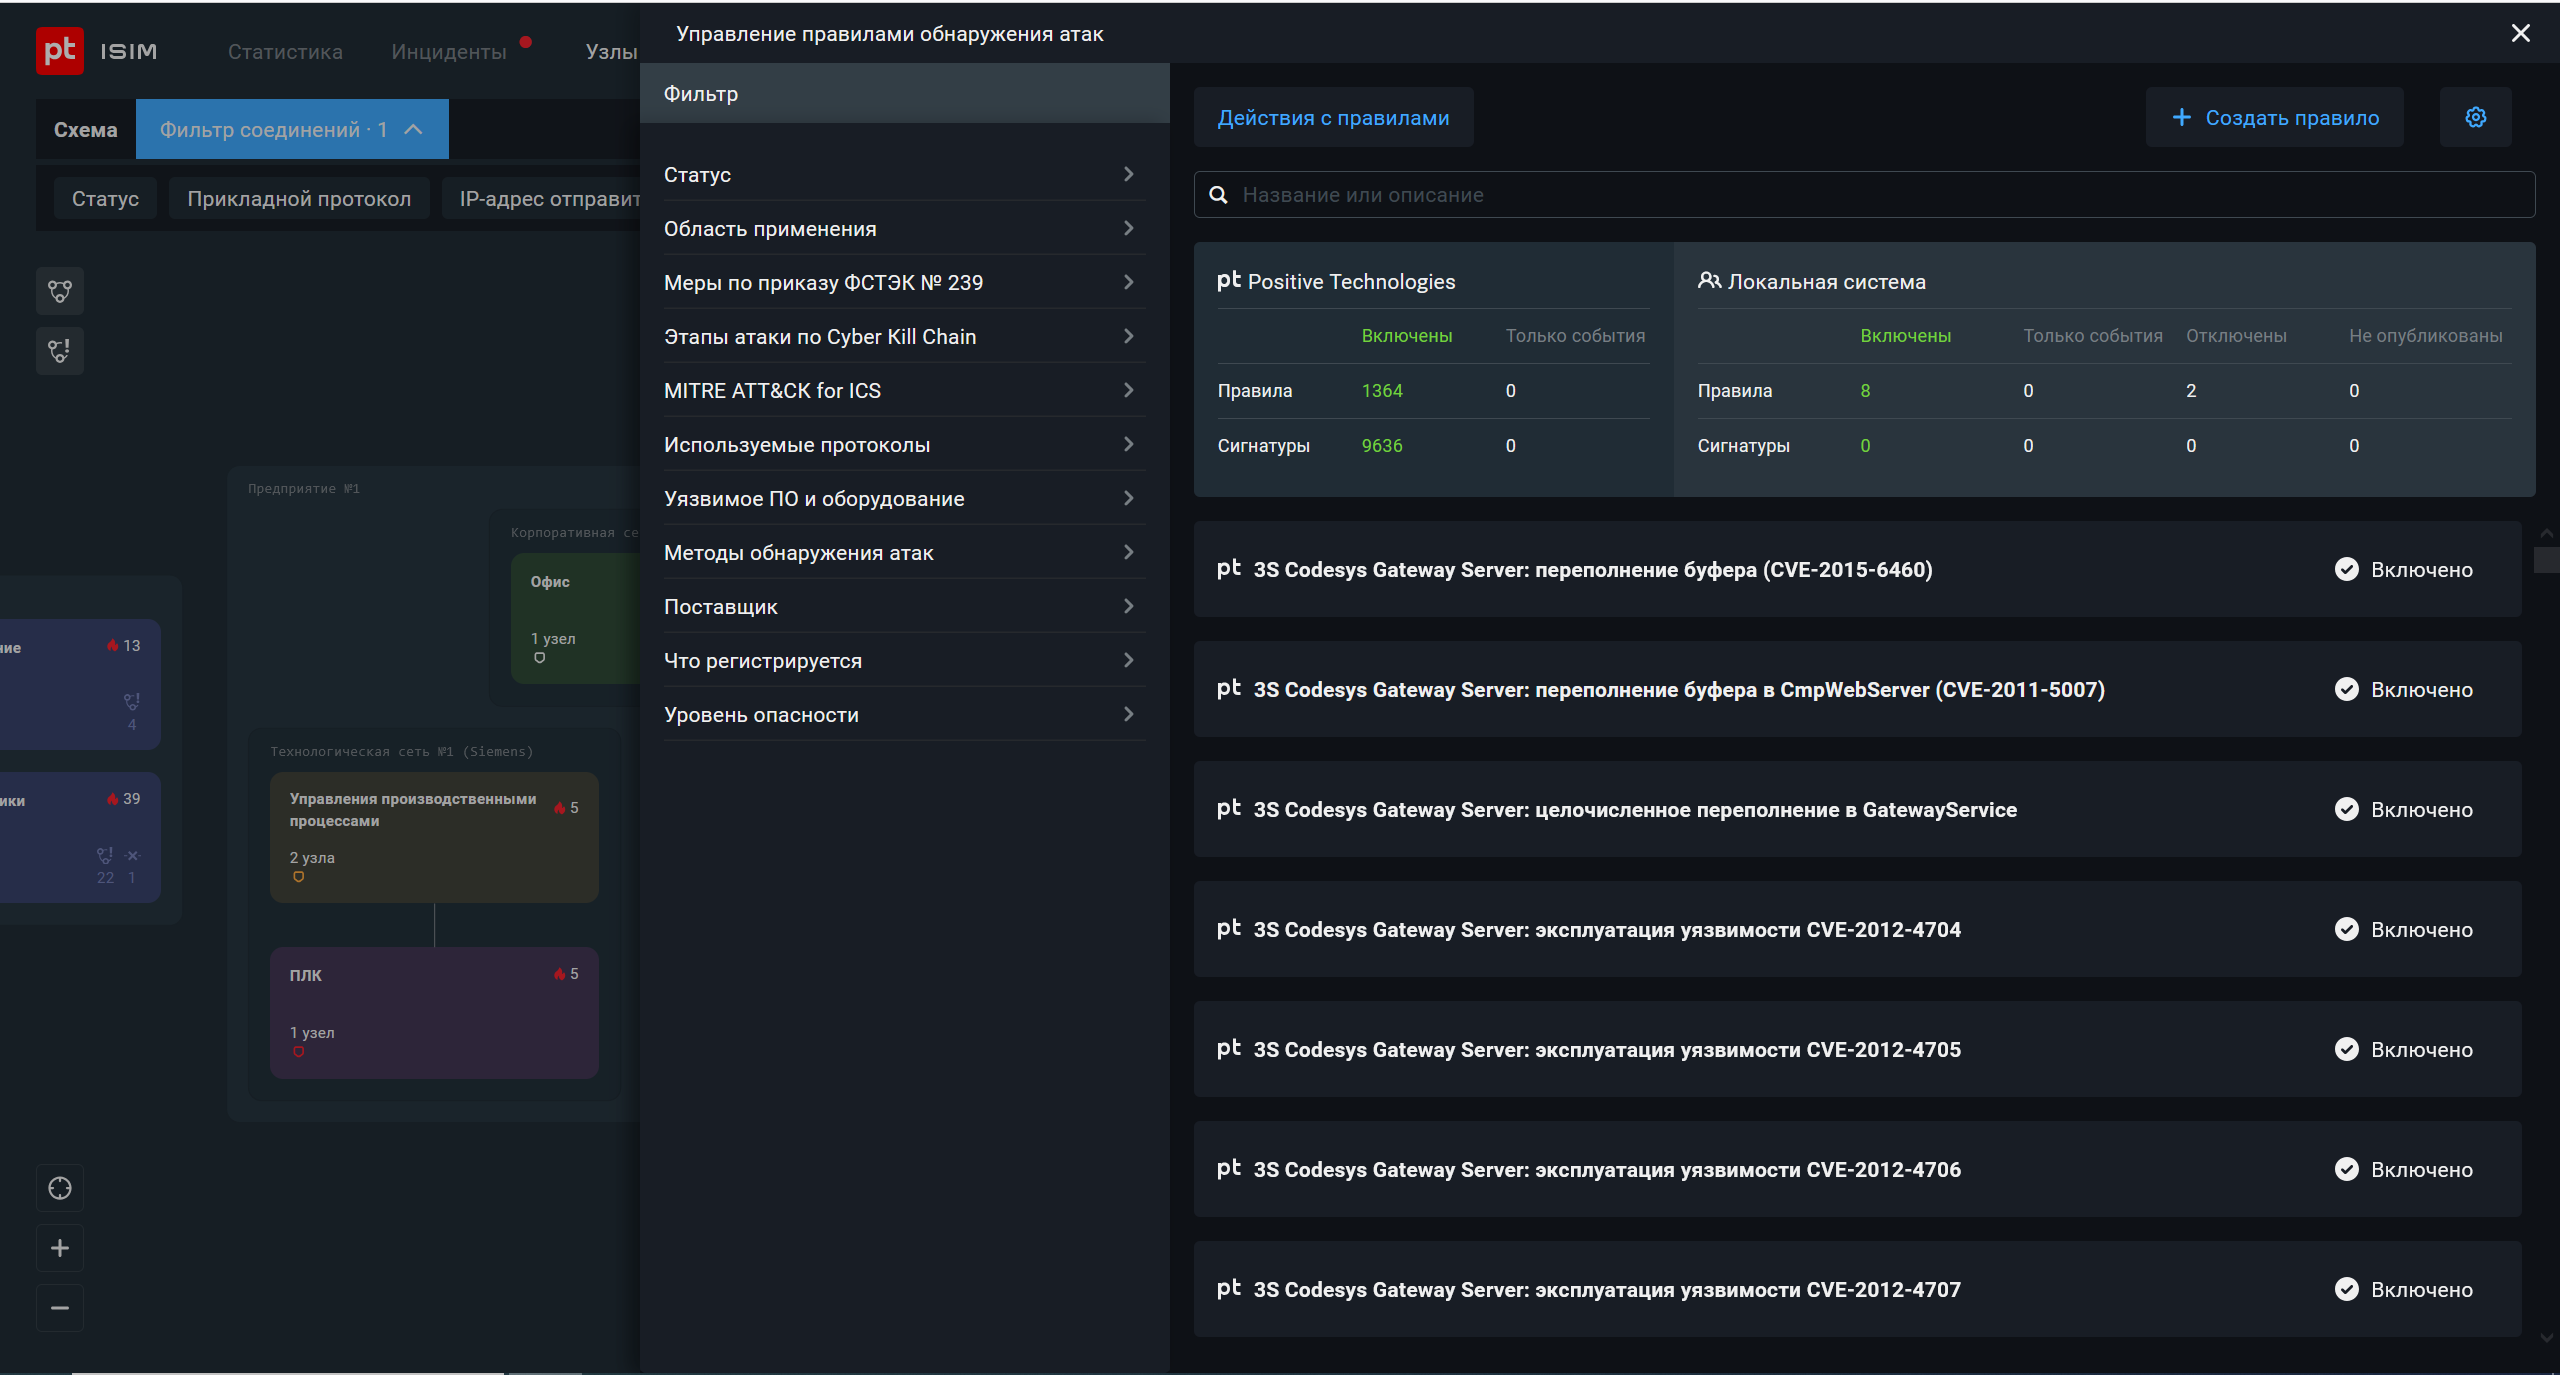This screenshot has height=1375, width=2560.
Task: Toggle Включено status for CVE-2015-6460 rule
Action: pos(2403,570)
